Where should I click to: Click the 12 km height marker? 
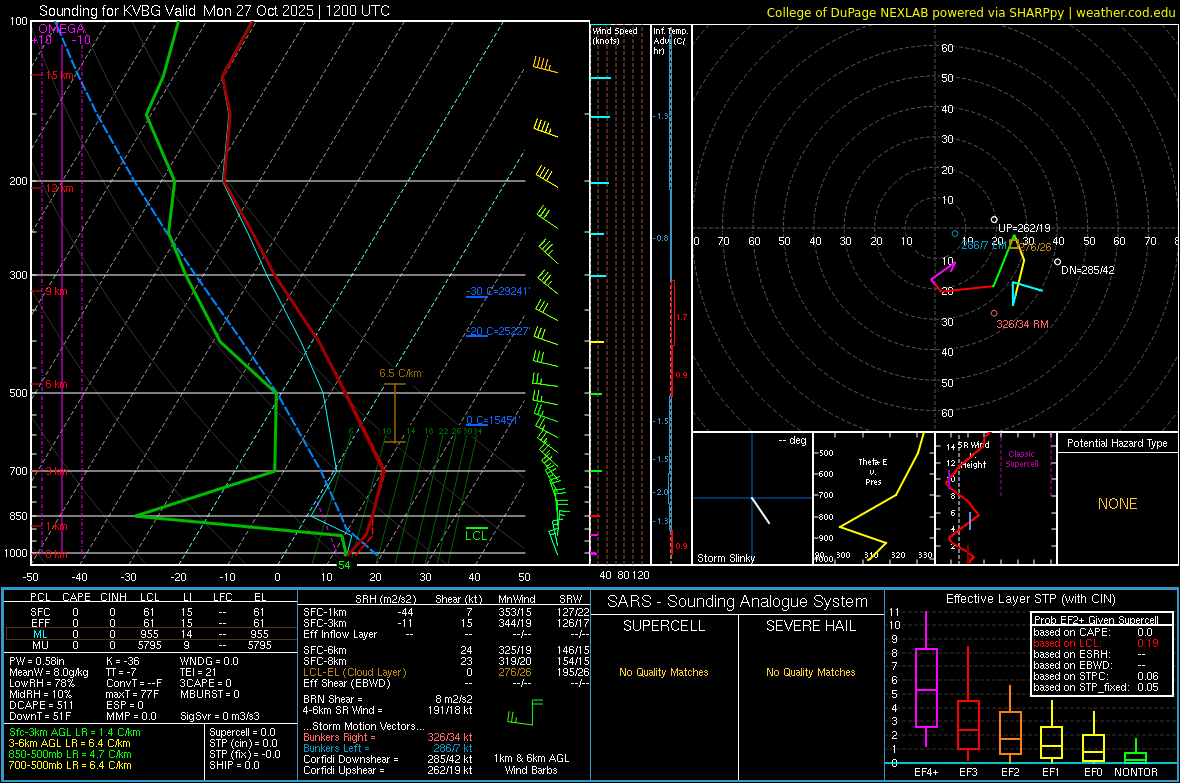[x=59, y=188]
